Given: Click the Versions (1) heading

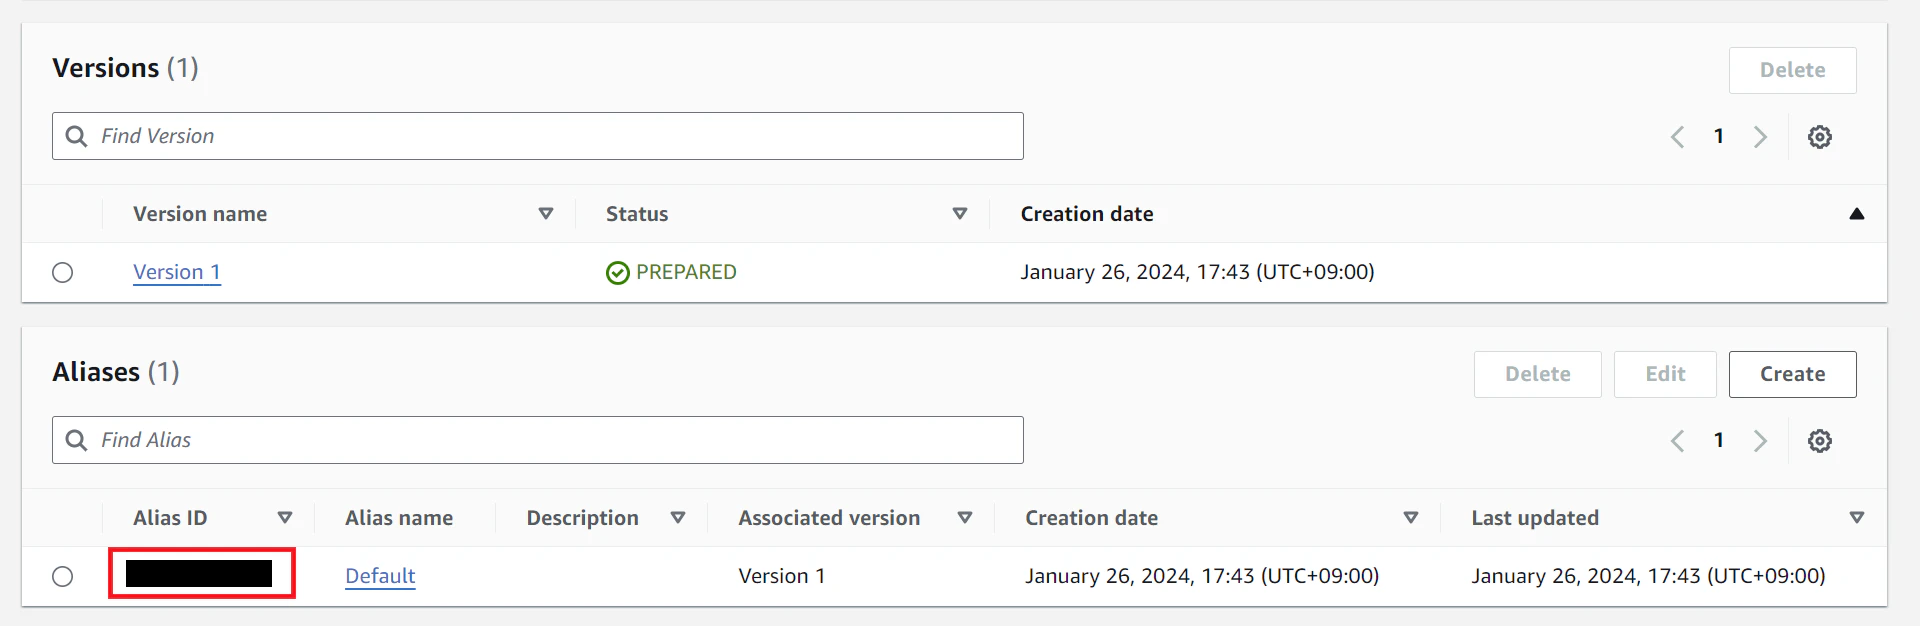Looking at the screenshot, I should point(125,68).
